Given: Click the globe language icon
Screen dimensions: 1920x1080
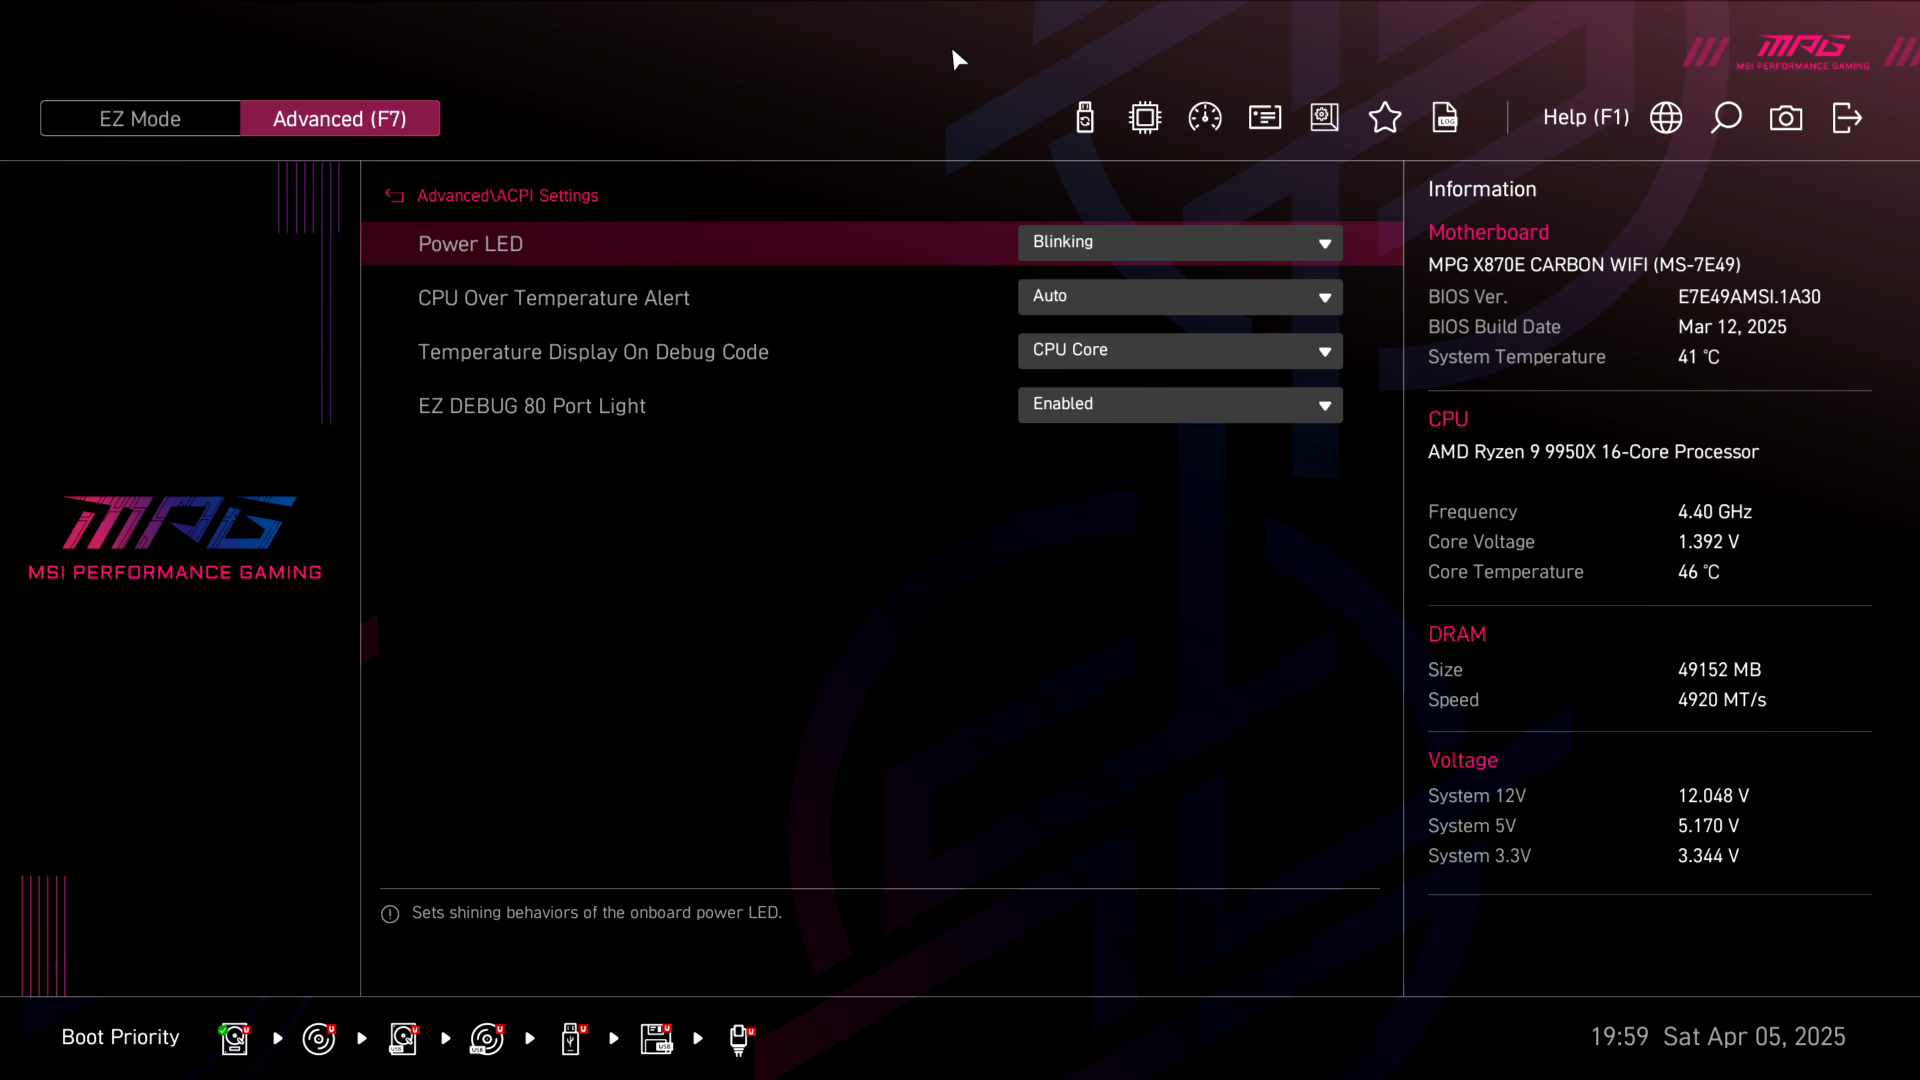Looking at the screenshot, I should click(x=1666, y=118).
